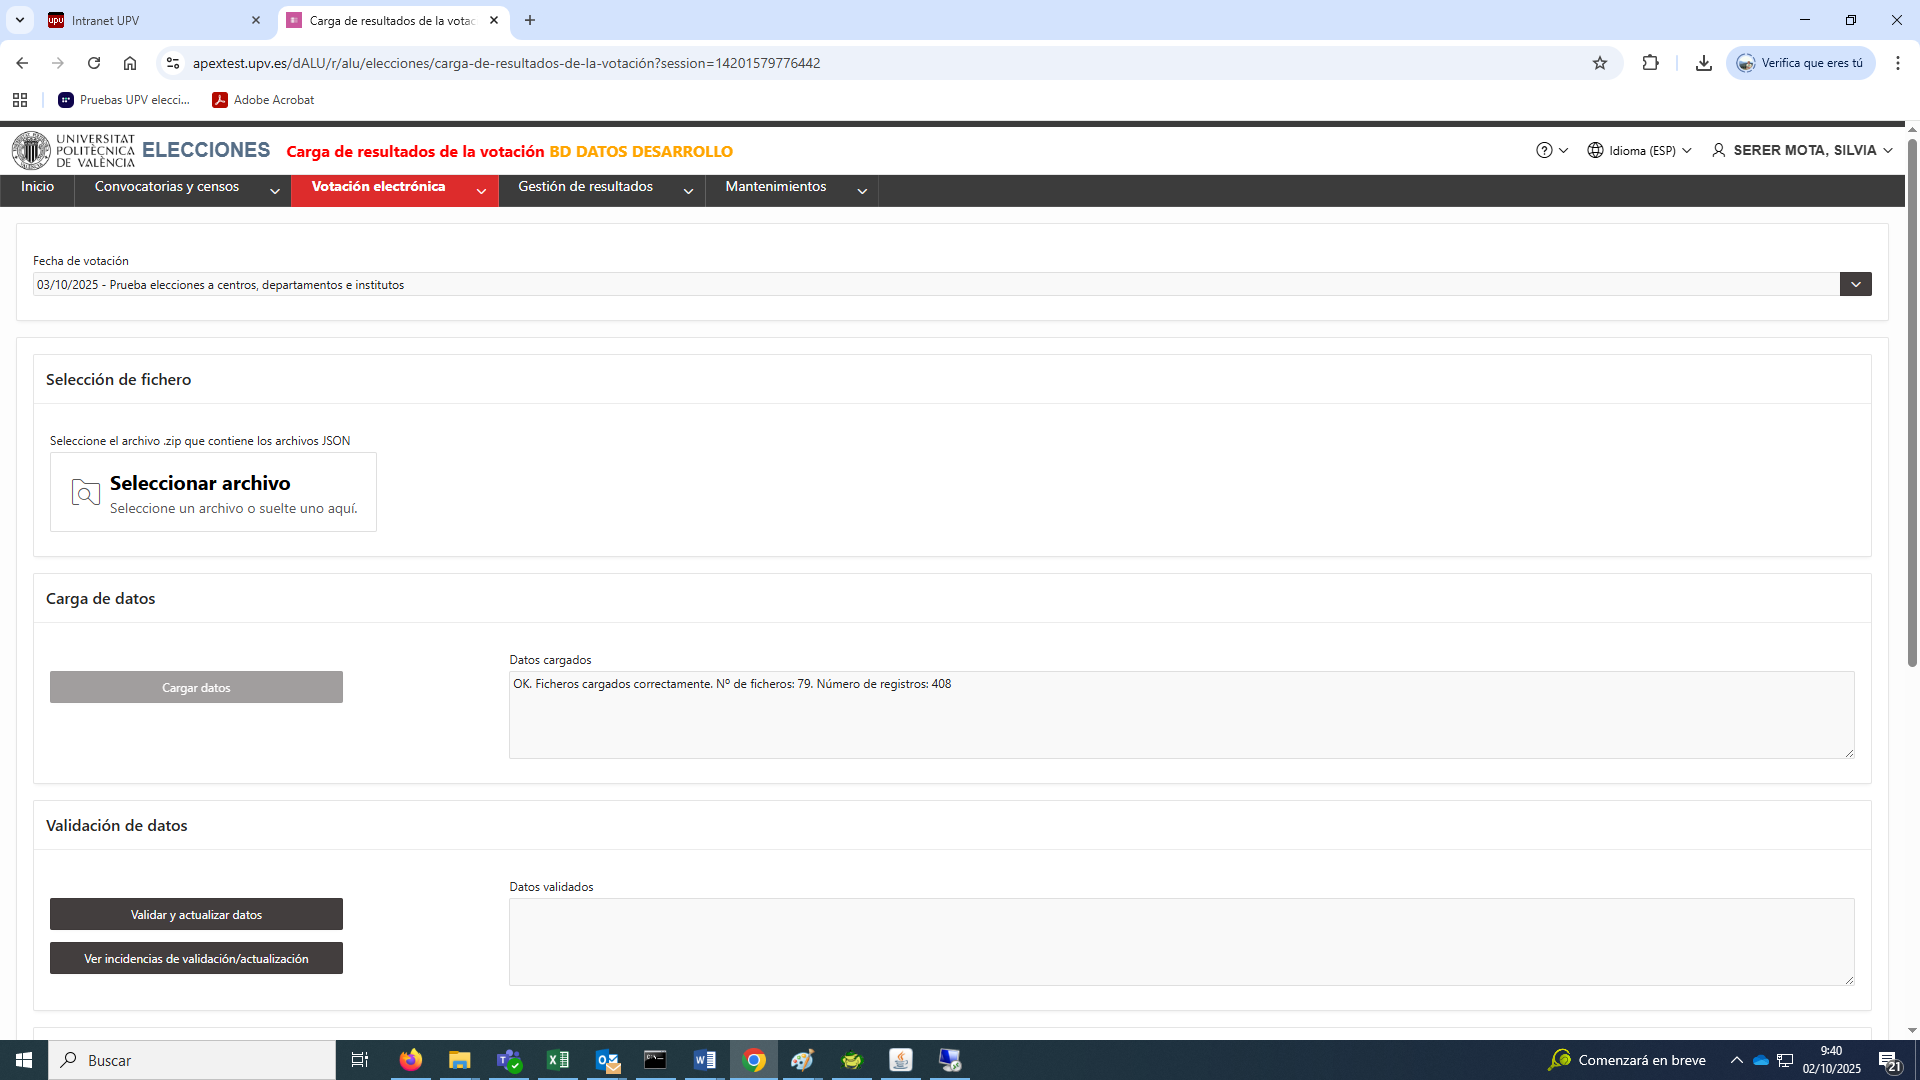Click Validar y actualizar datos button
The image size is (1920, 1080).
(x=196, y=914)
